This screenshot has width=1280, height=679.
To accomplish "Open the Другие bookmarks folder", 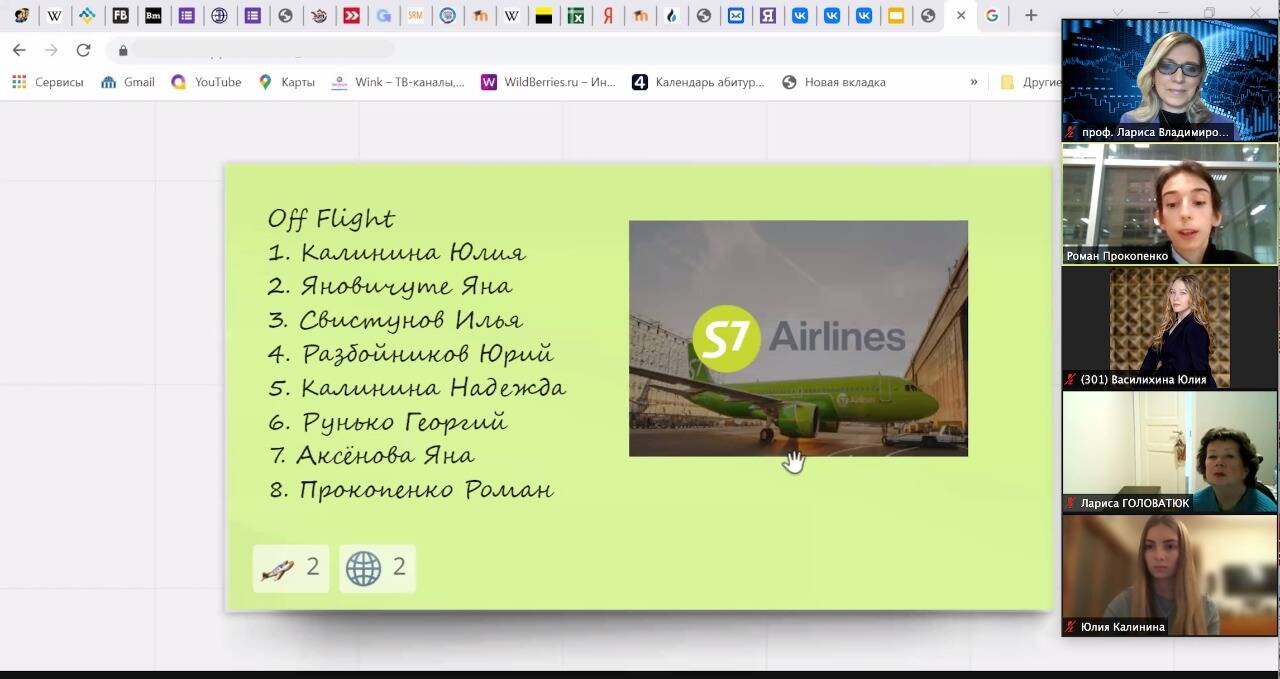I will [x=1030, y=82].
